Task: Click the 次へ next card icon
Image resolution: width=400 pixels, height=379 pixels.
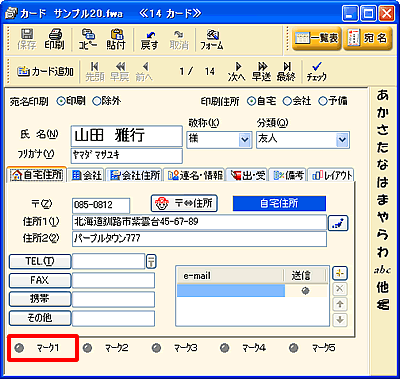Action: point(237,71)
